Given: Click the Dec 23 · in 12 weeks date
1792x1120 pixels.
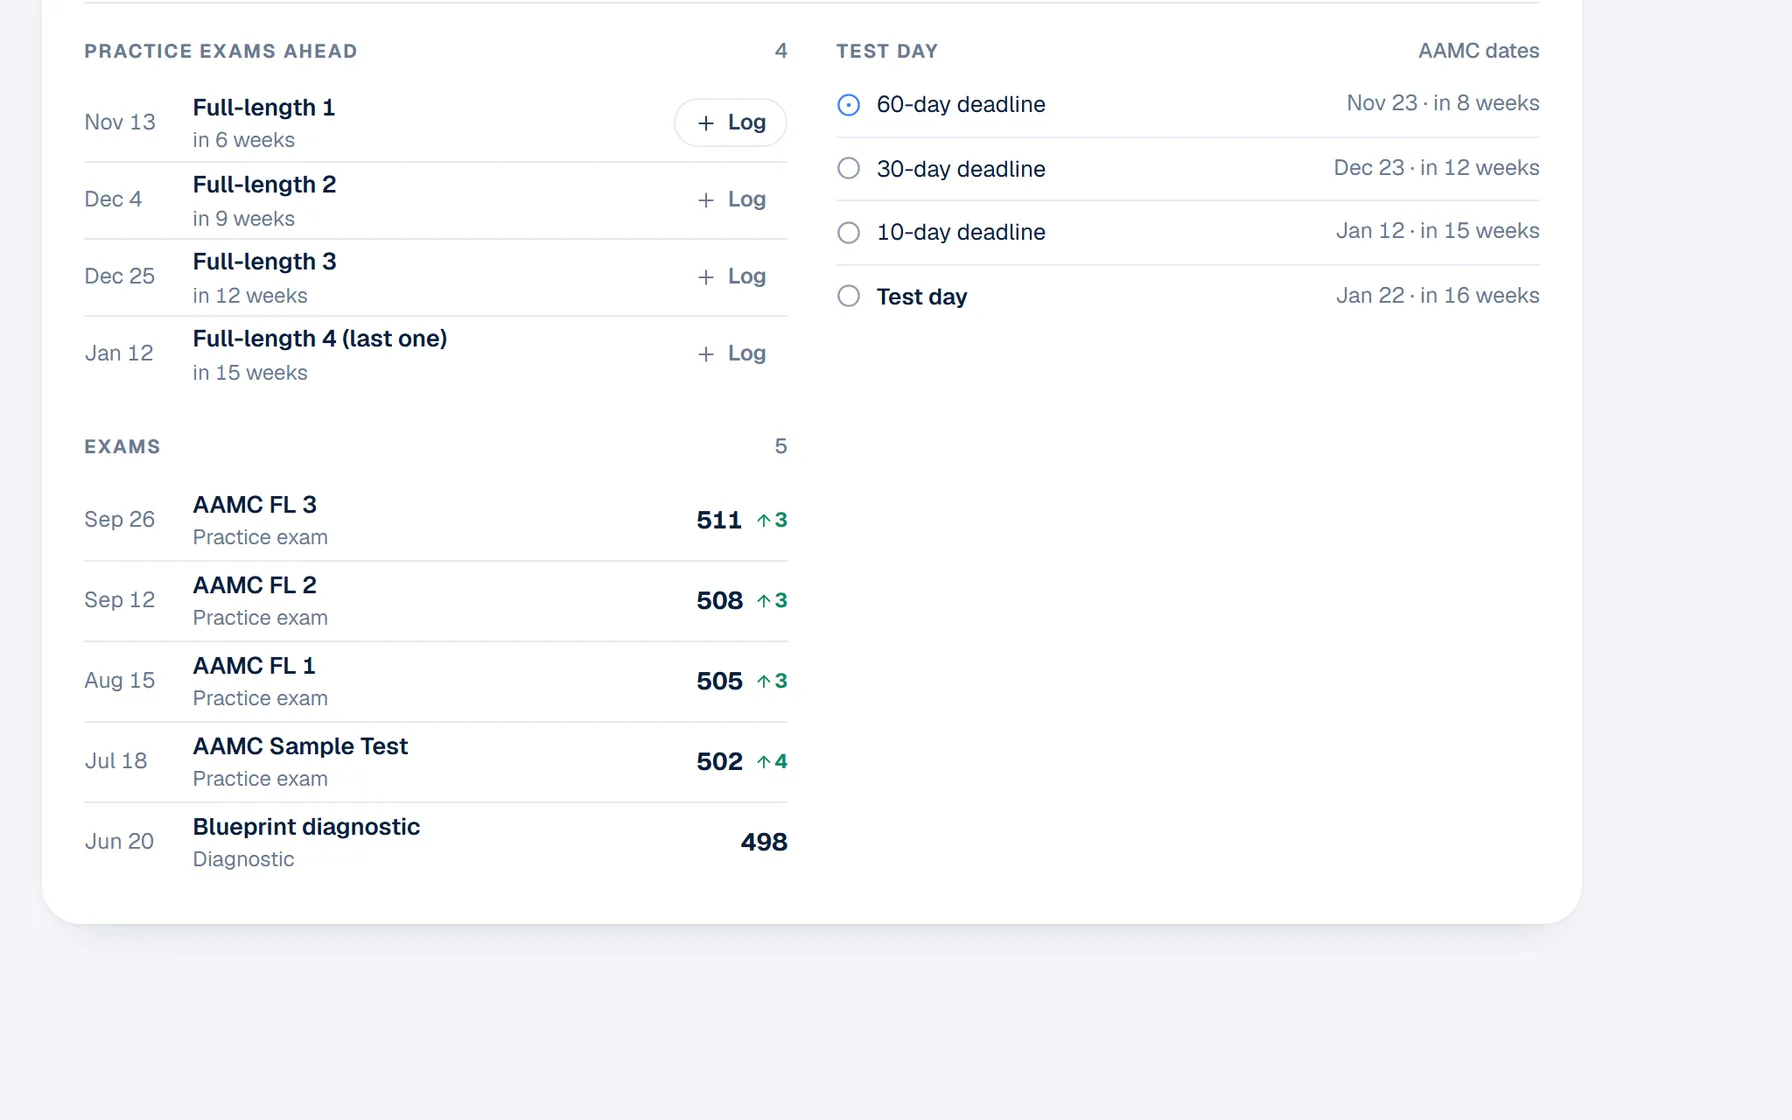Looking at the screenshot, I should pyautogui.click(x=1436, y=168).
